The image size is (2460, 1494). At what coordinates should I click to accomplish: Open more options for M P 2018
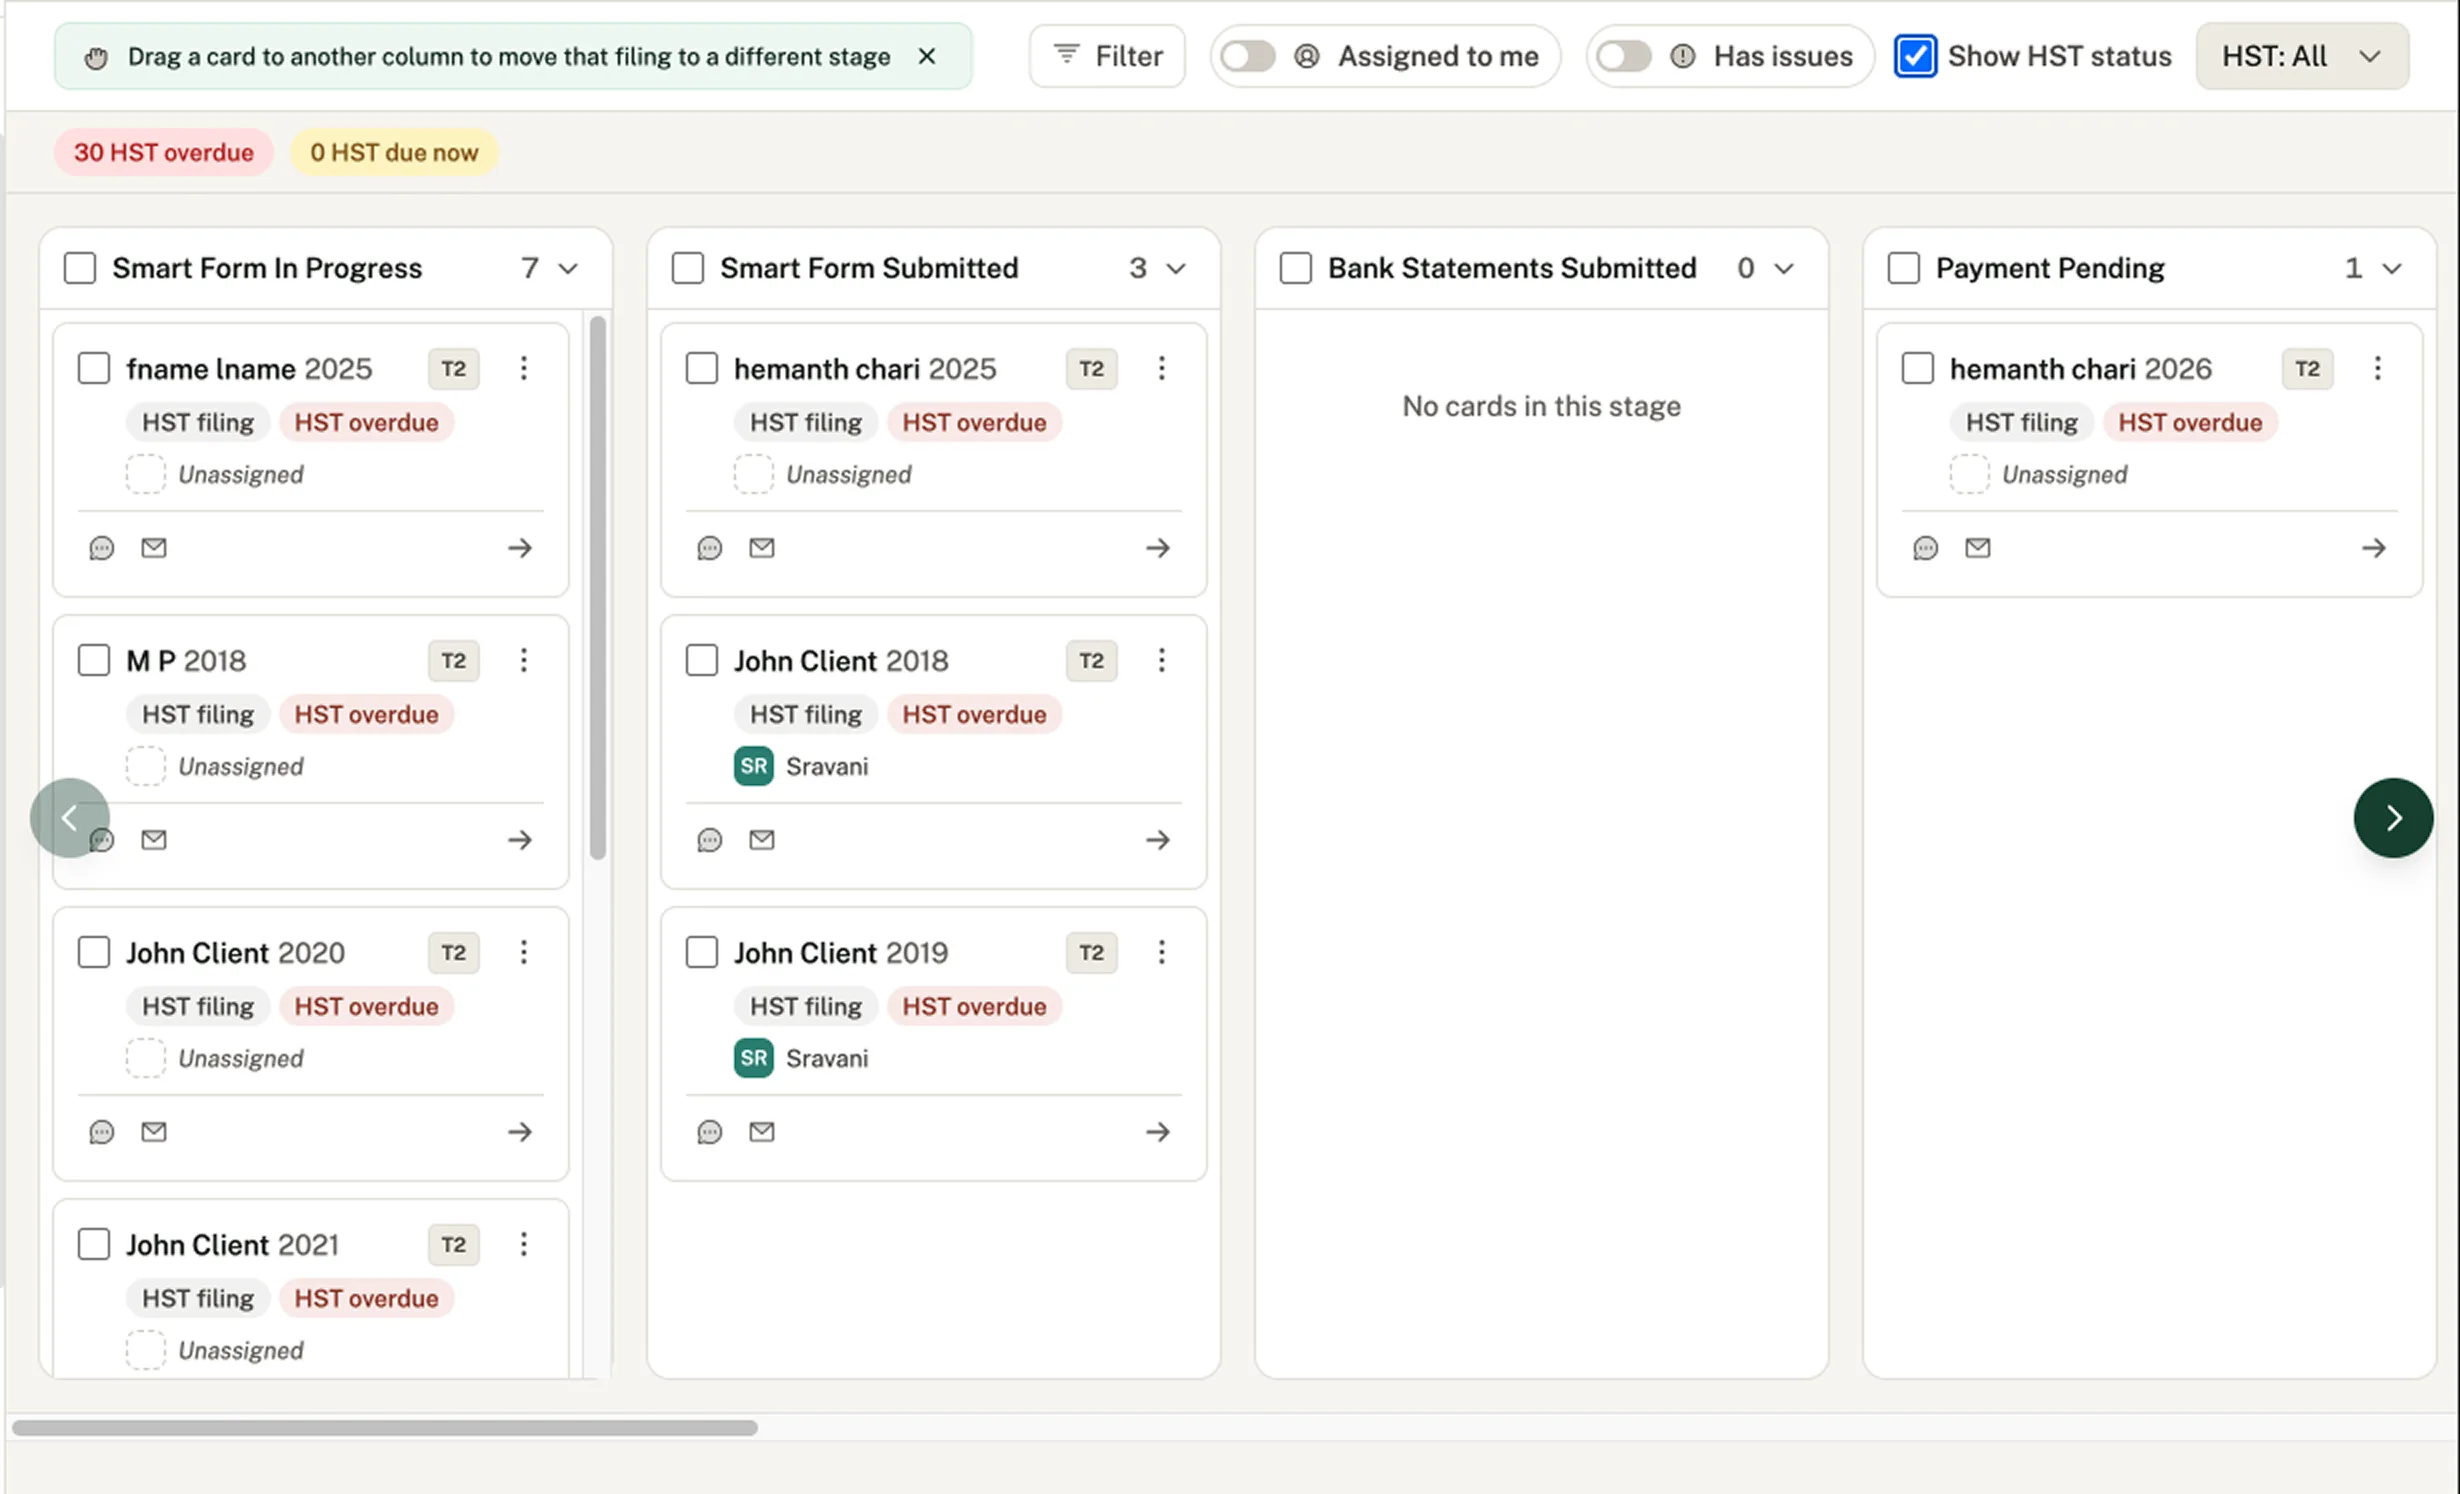coord(524,660)
